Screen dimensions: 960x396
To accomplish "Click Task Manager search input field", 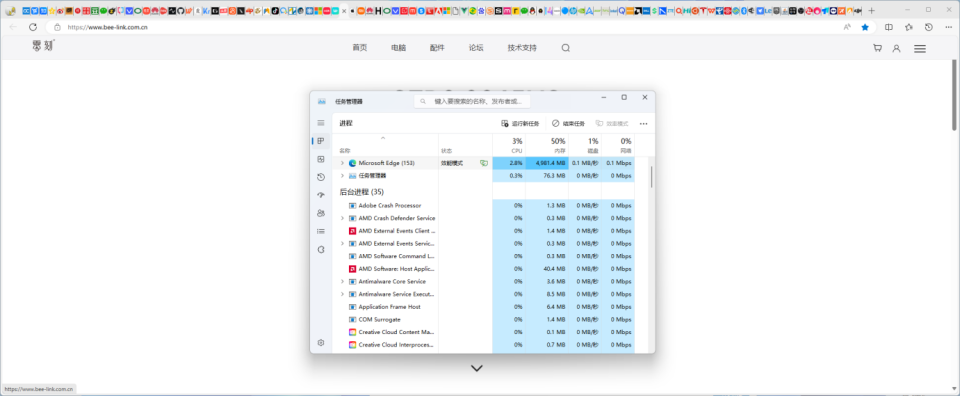I will (x=472, y=101).
